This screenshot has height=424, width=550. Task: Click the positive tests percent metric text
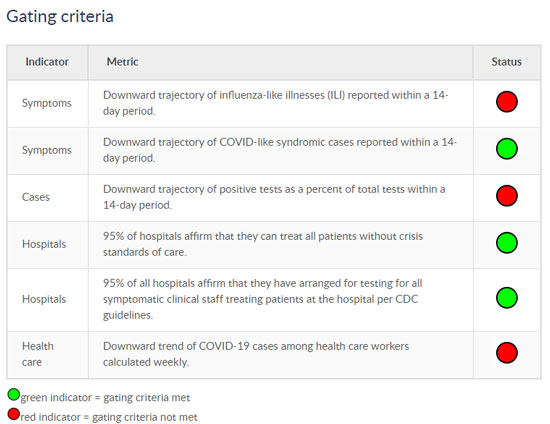point(274,197)
